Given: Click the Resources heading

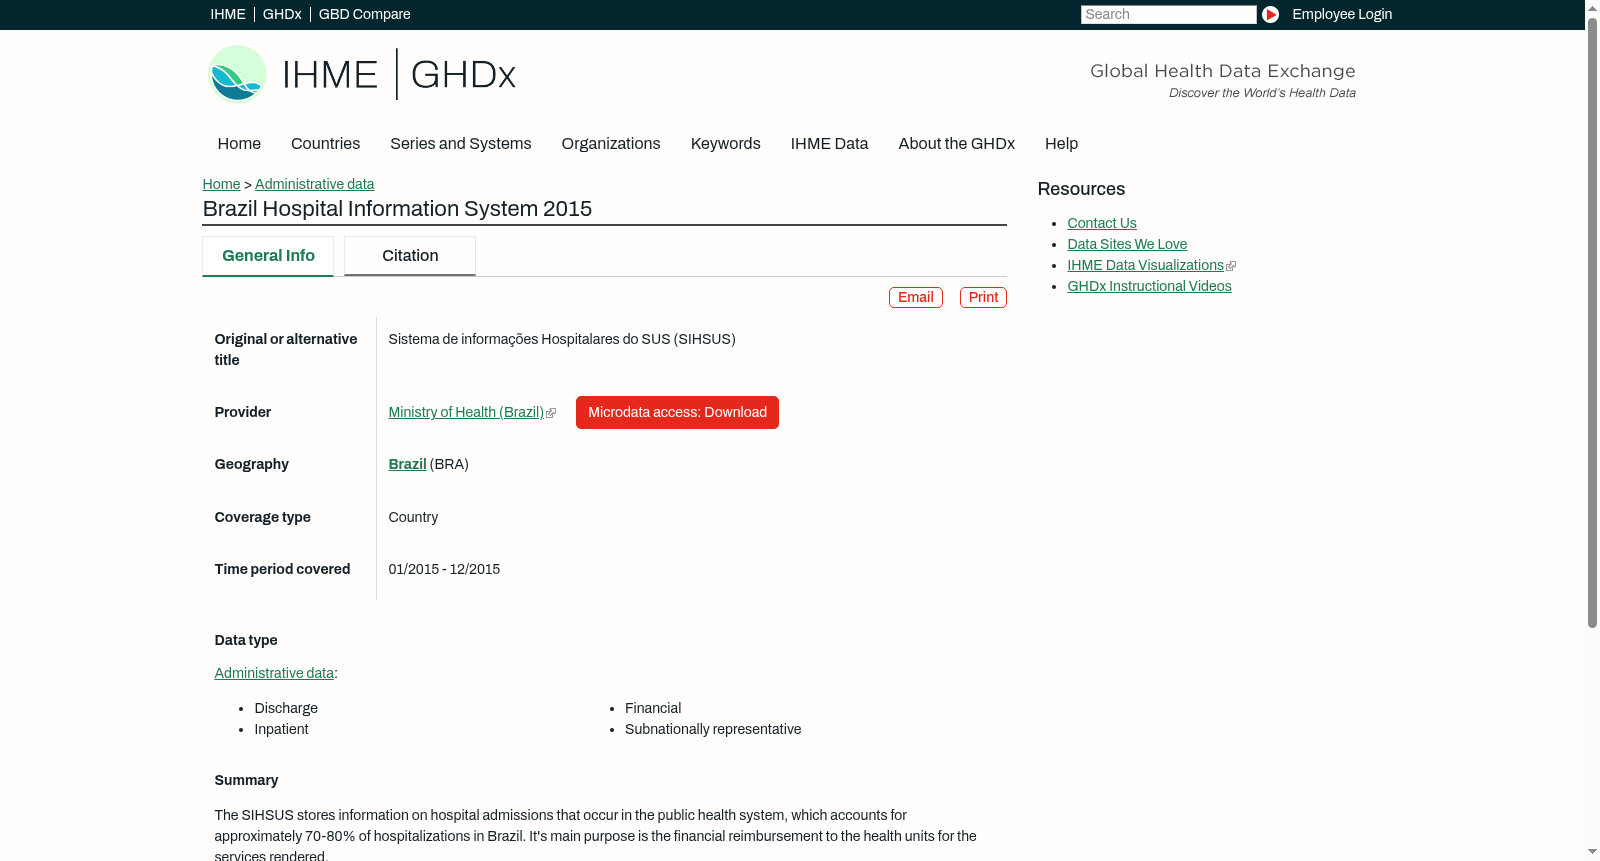Looking at the screenshot, I should point(1081,189).
